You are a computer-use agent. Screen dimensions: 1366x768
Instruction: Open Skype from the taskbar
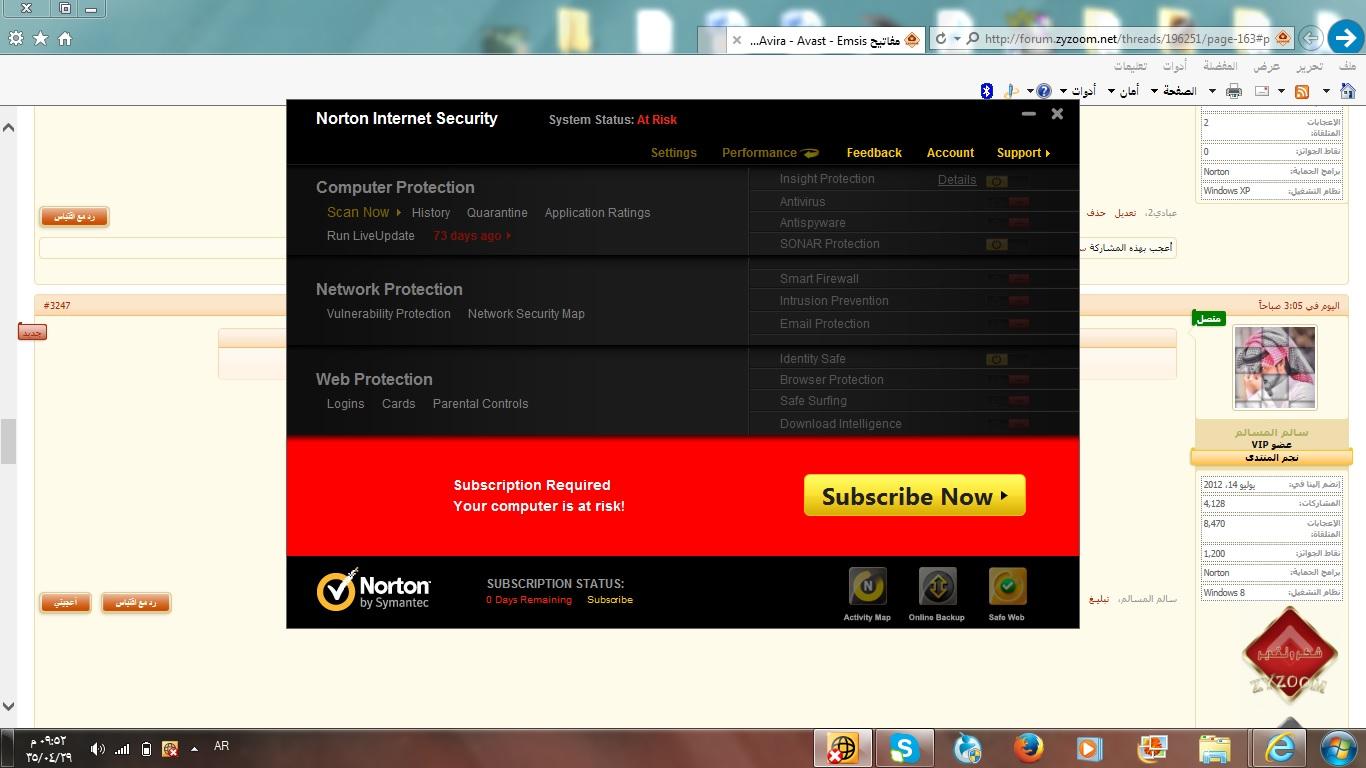[x=904, y=748]
